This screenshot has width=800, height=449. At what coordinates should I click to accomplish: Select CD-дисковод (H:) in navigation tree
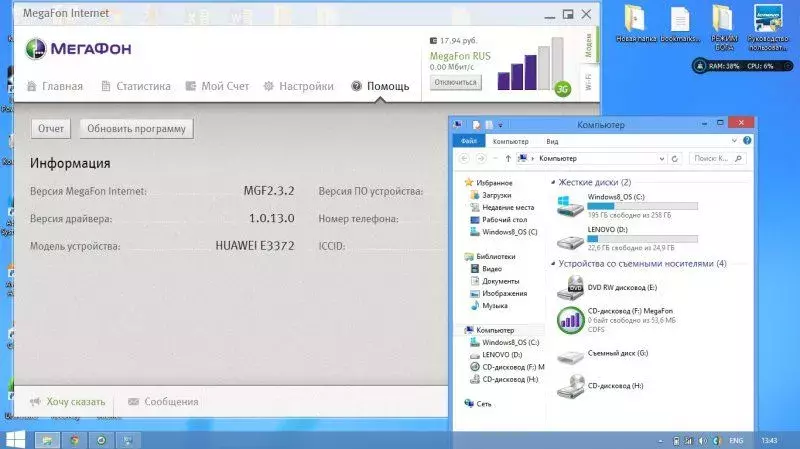(504, 379)
